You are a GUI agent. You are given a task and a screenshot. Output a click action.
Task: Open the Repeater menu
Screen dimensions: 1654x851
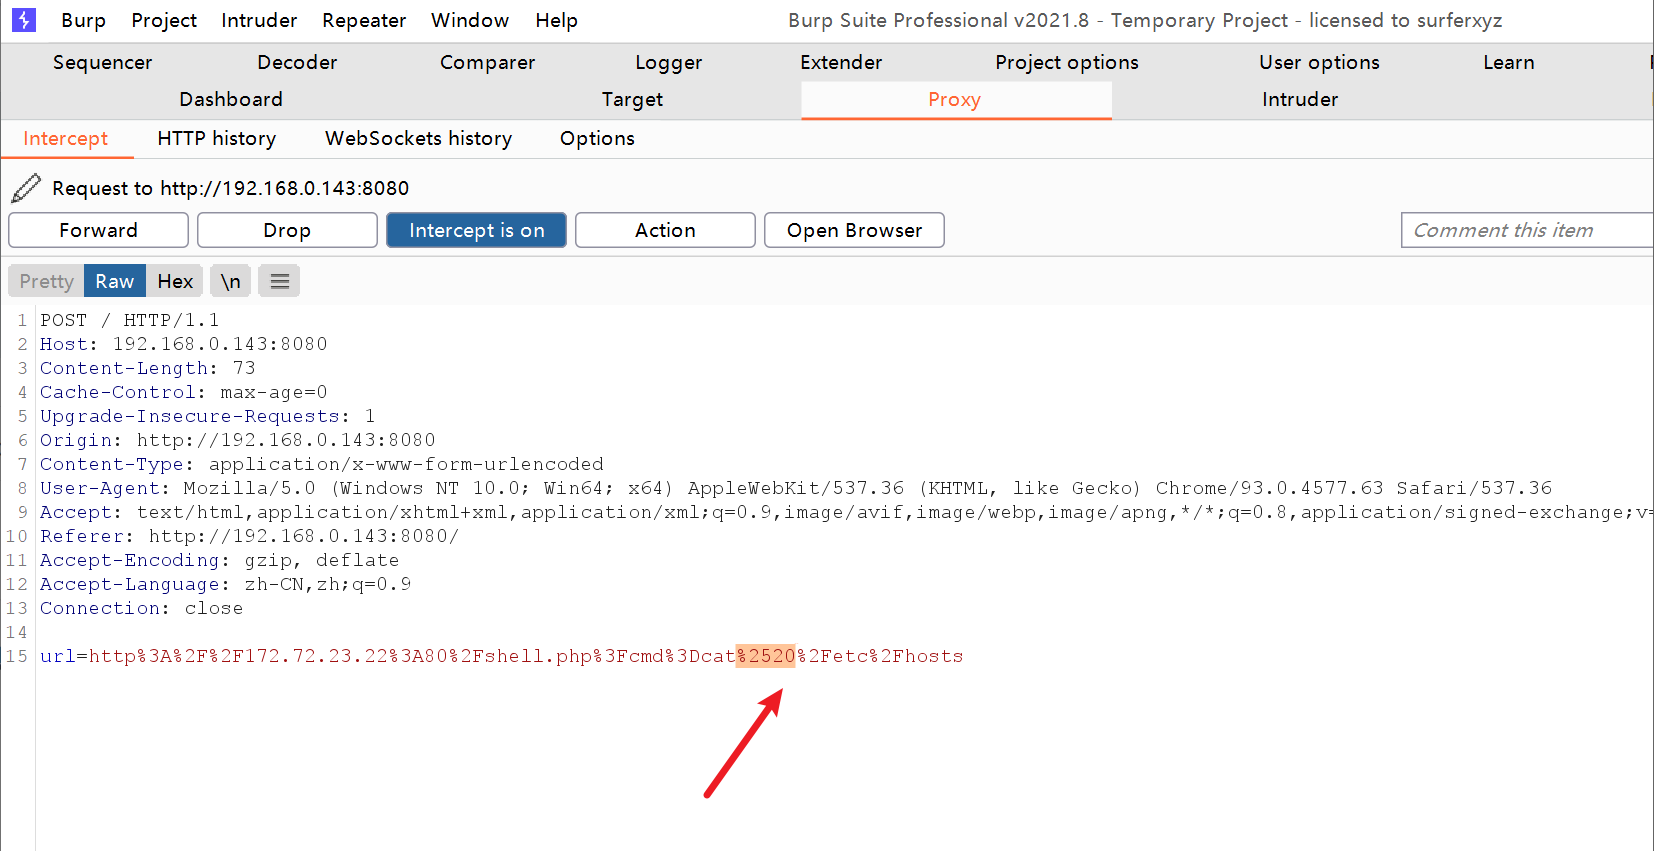[364, 20]
